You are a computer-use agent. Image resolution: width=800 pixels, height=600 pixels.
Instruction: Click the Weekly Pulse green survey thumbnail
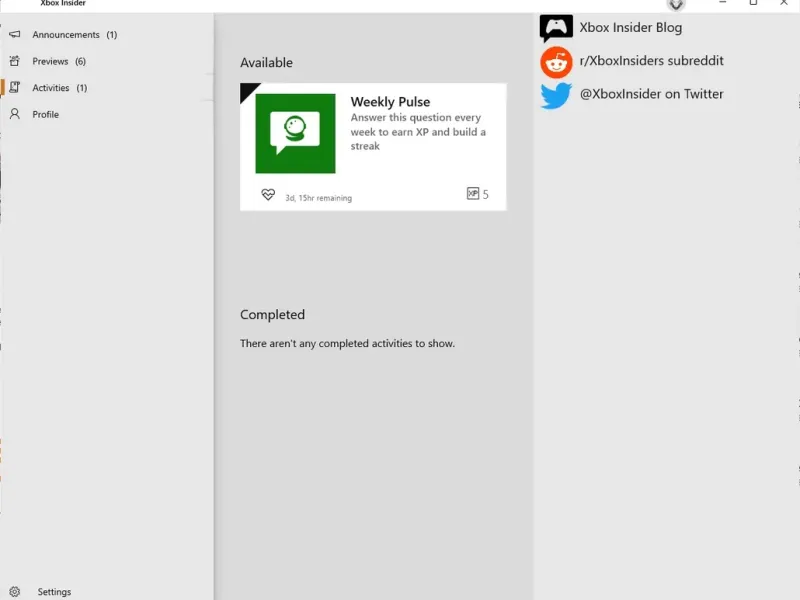coord(295,134)
